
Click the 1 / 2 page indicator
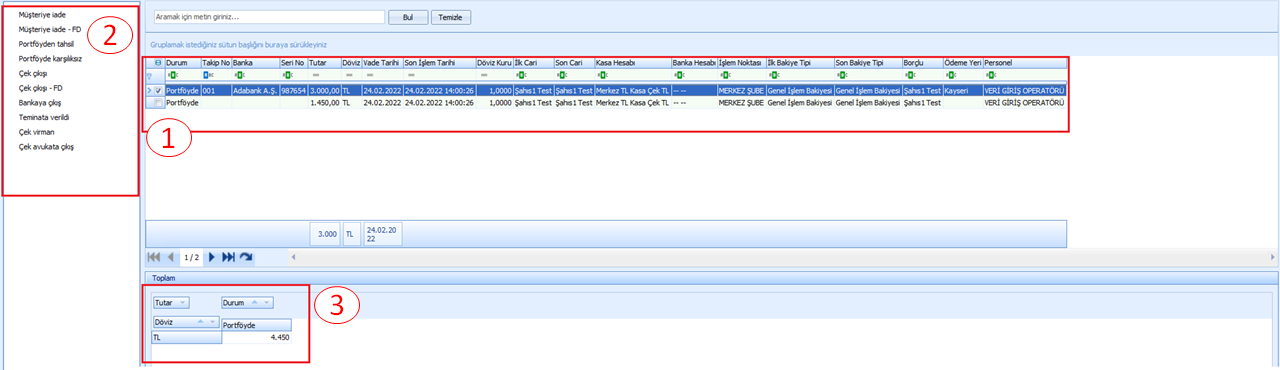pos(191,257)
